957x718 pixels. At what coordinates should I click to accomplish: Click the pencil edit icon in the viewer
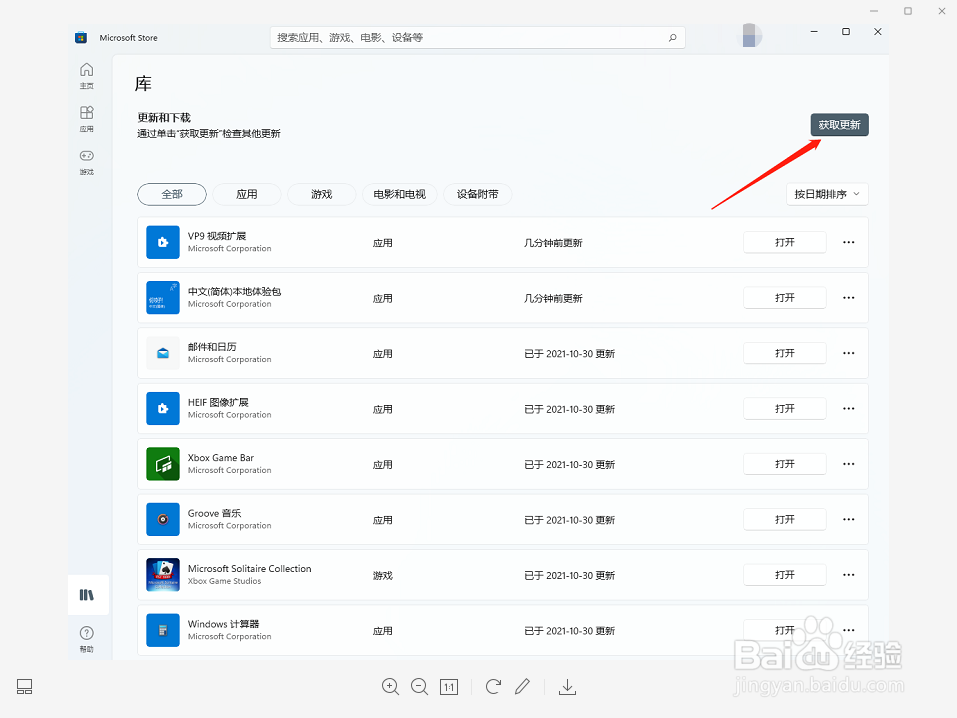[x=522, y=687]
